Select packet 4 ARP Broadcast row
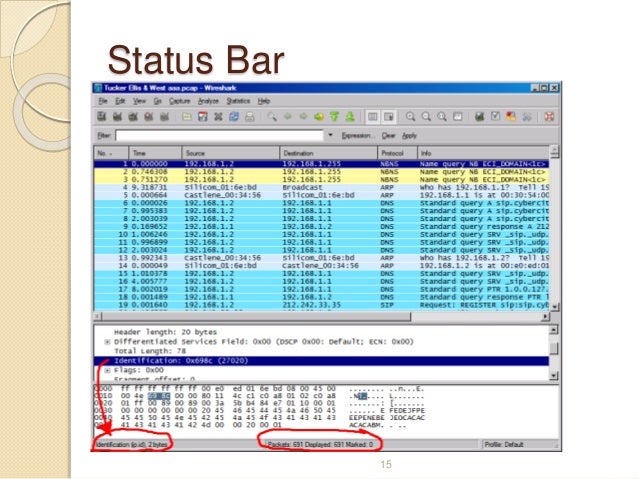The width and height of the screenshot is (638, 479). coord(321,187)
